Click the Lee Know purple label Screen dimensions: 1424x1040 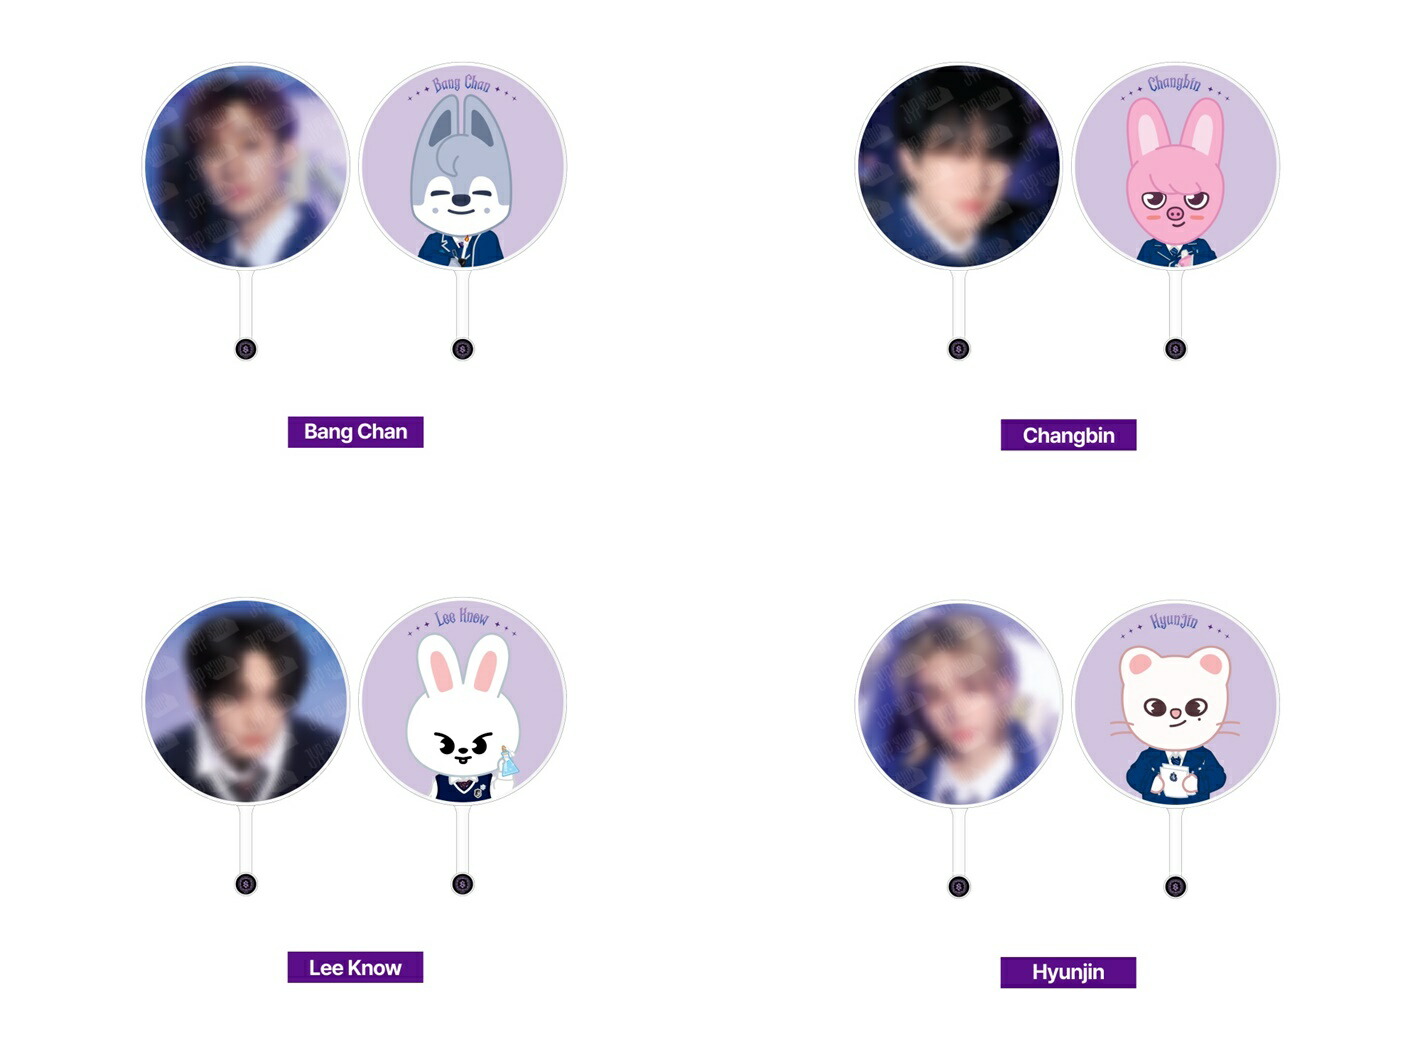(355, 967)
